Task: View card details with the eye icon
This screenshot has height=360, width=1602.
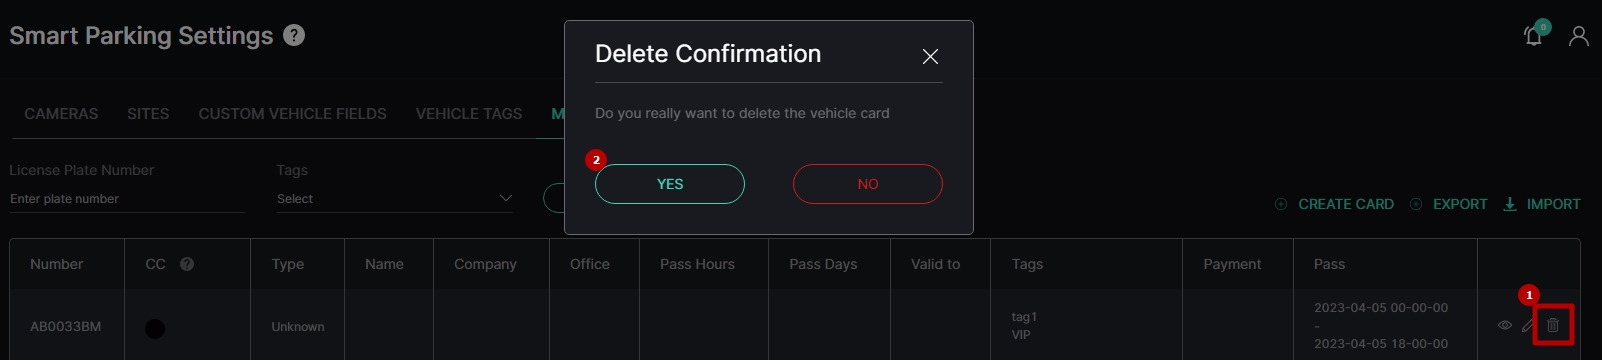Action: 1505,325
